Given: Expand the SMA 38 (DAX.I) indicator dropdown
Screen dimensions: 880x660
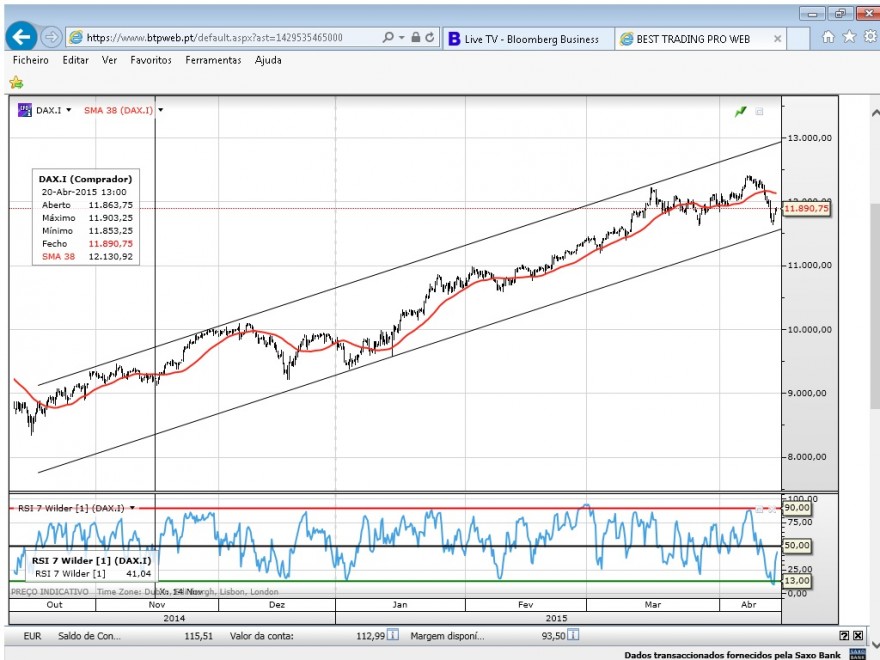Looking at the screenshot, I should pyautogui.click(x=161, y=110).
